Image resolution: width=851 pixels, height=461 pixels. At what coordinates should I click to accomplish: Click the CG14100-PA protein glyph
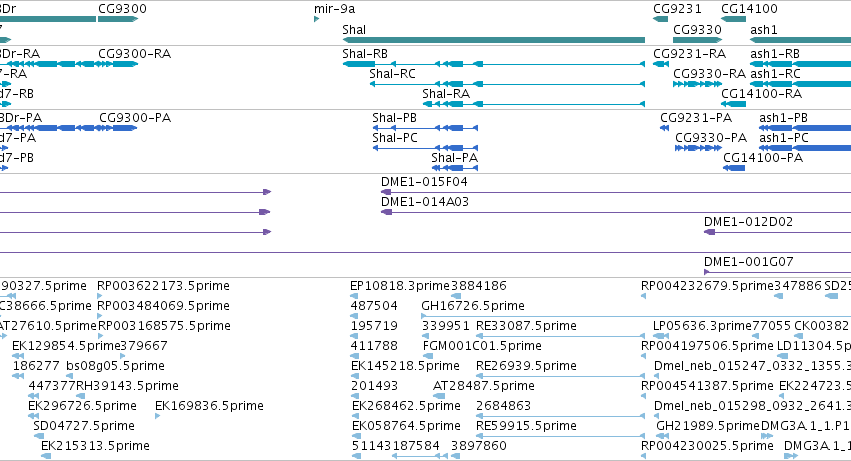pyautogui.click(x=734, y=168)
